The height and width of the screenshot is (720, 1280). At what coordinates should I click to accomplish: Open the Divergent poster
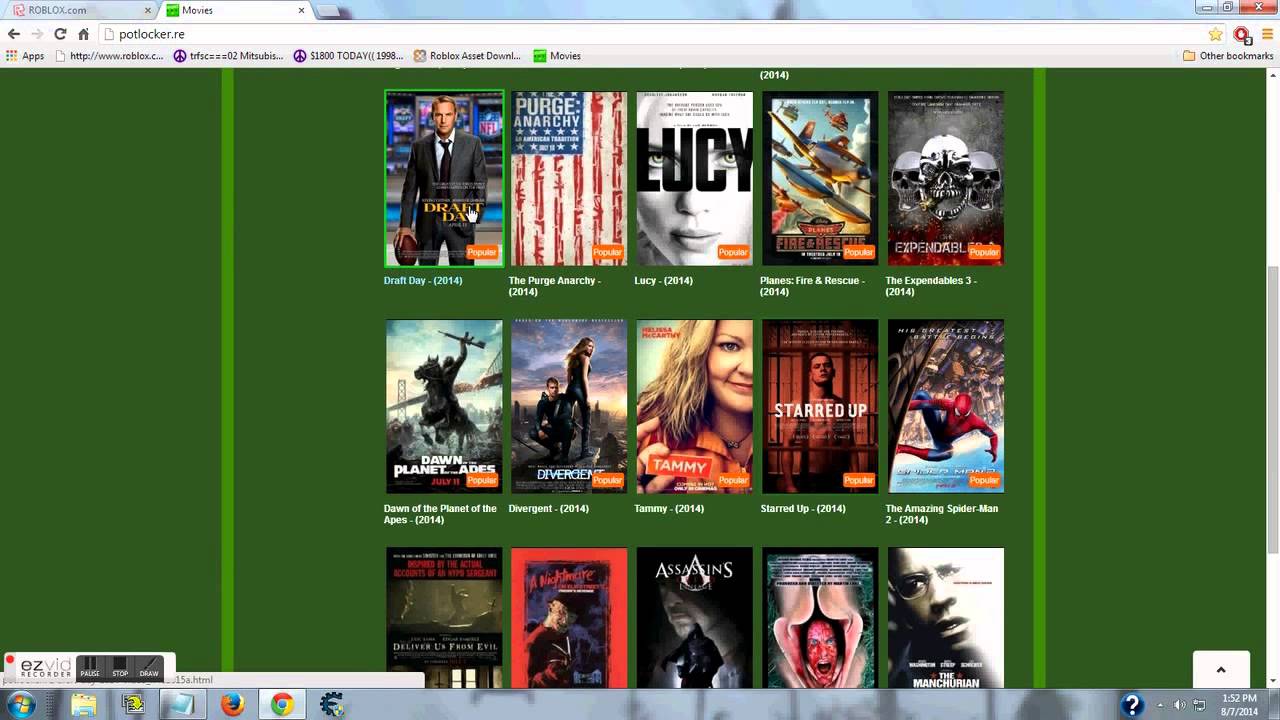pyautogui.click(x=569, y=406)
